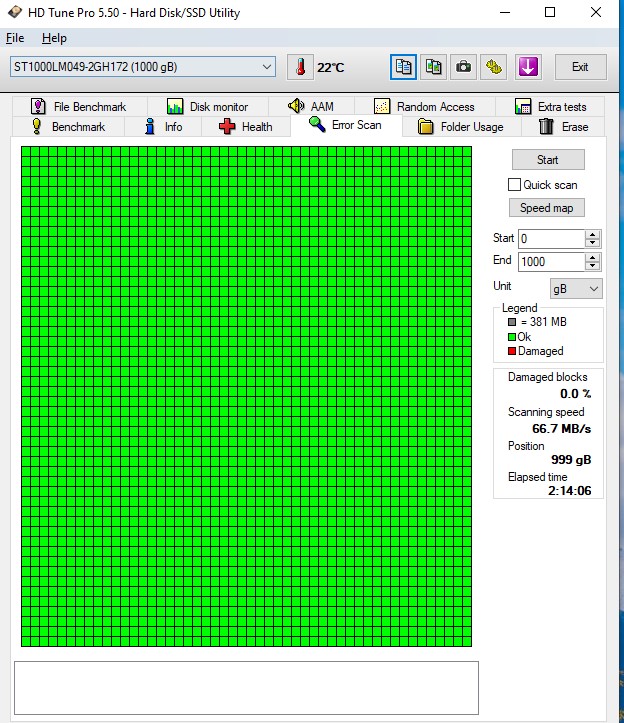Increase the Start value with up arrow
Viewport: 624px width, 723px height.
click(x=593, y=234)
